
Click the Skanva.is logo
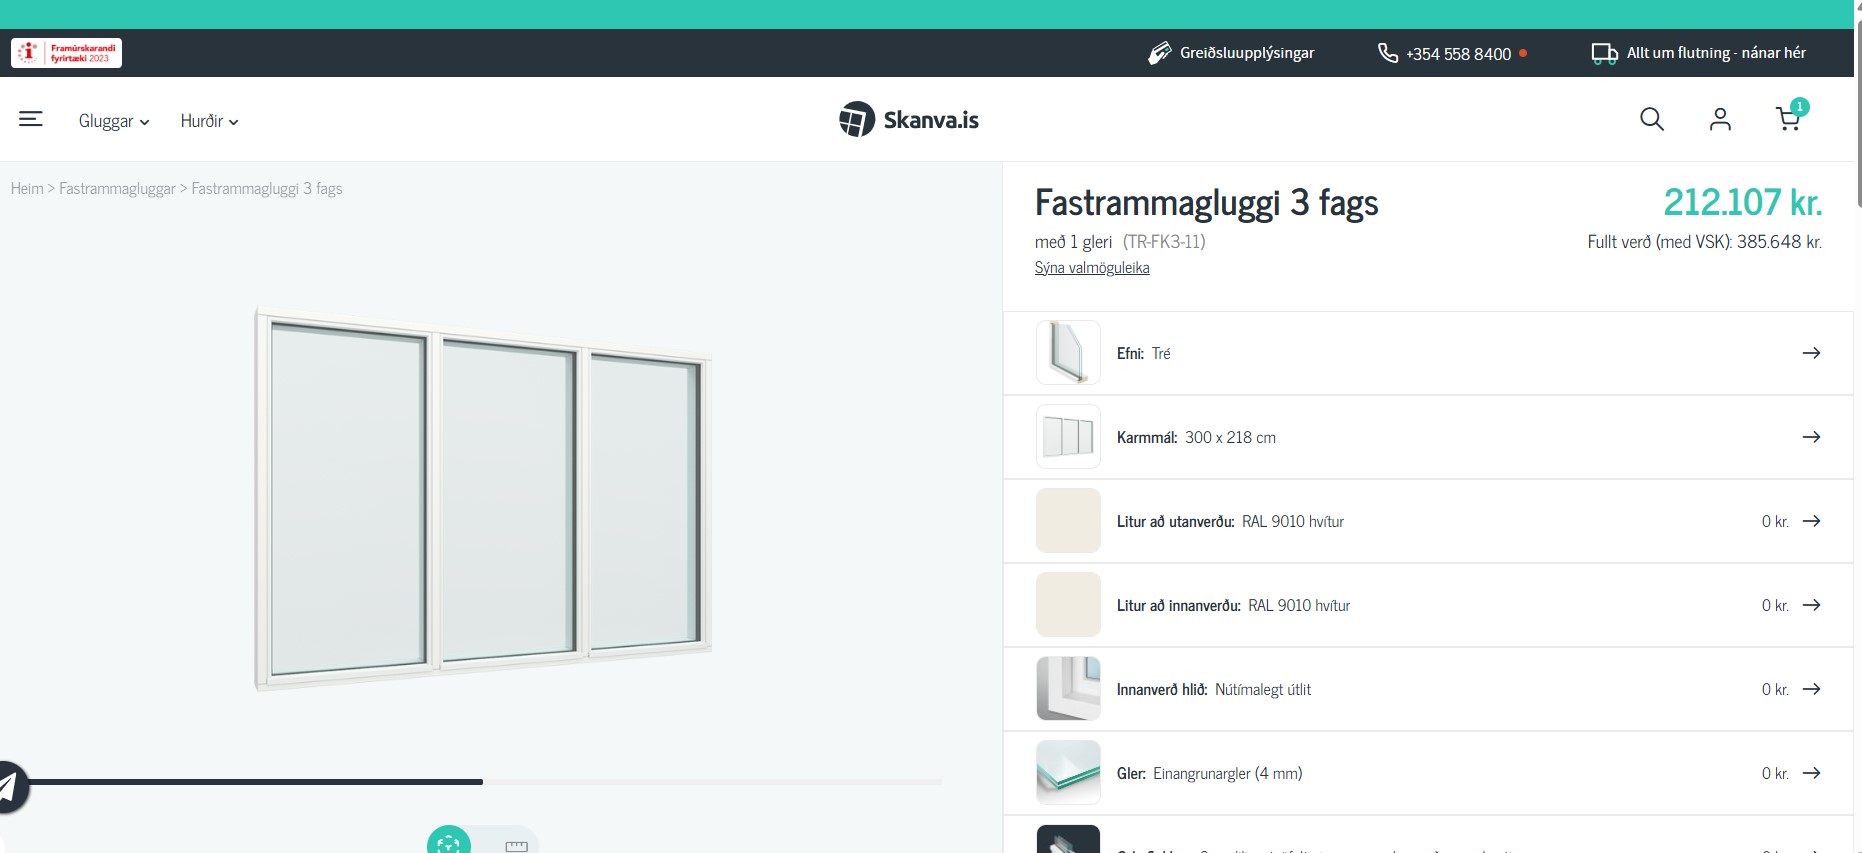[x=909, y=120]
